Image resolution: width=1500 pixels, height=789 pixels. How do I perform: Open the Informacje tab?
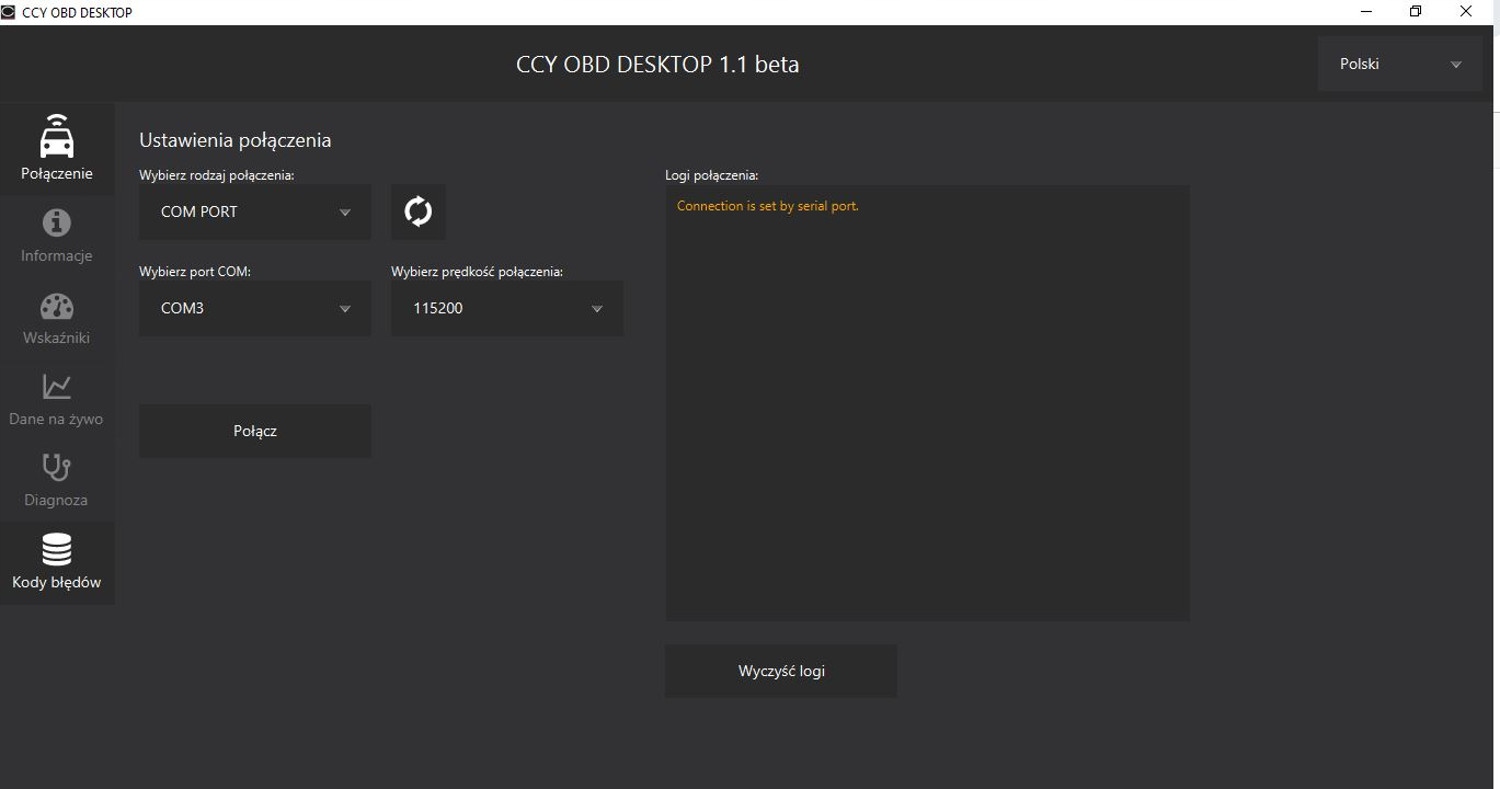click(x=57, y=235)
